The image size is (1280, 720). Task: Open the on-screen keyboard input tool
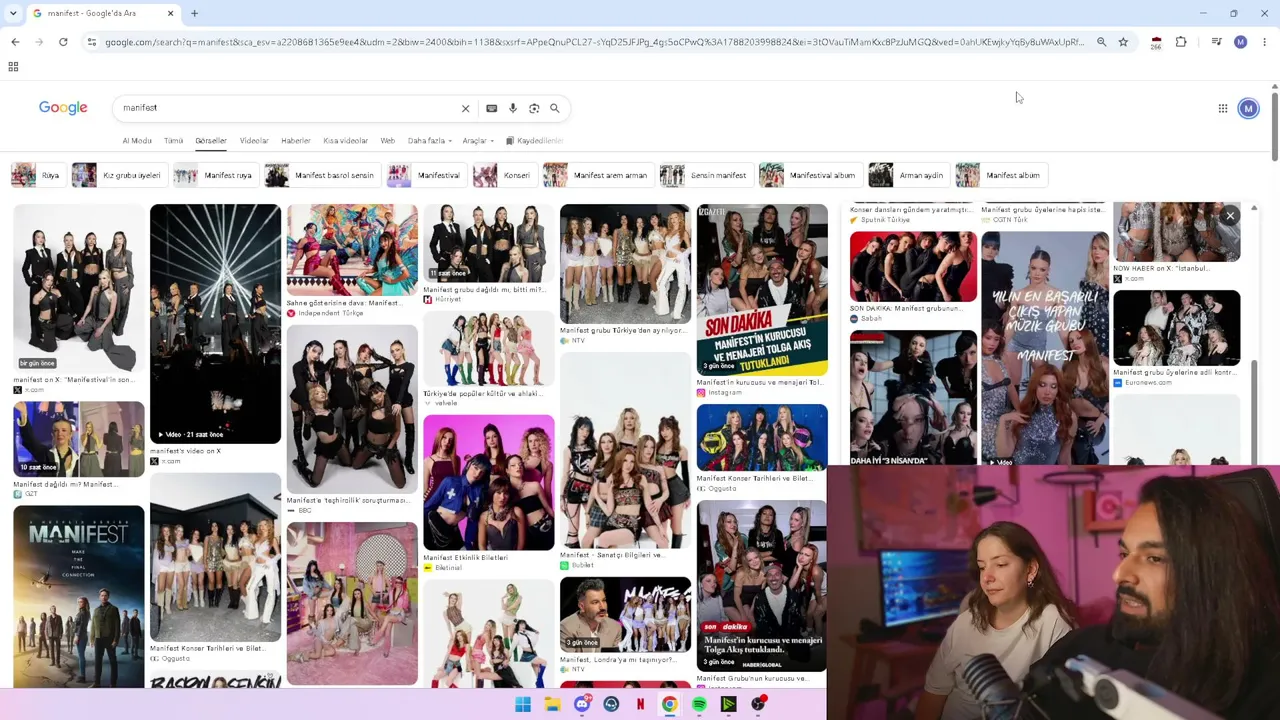click(491, 108)
